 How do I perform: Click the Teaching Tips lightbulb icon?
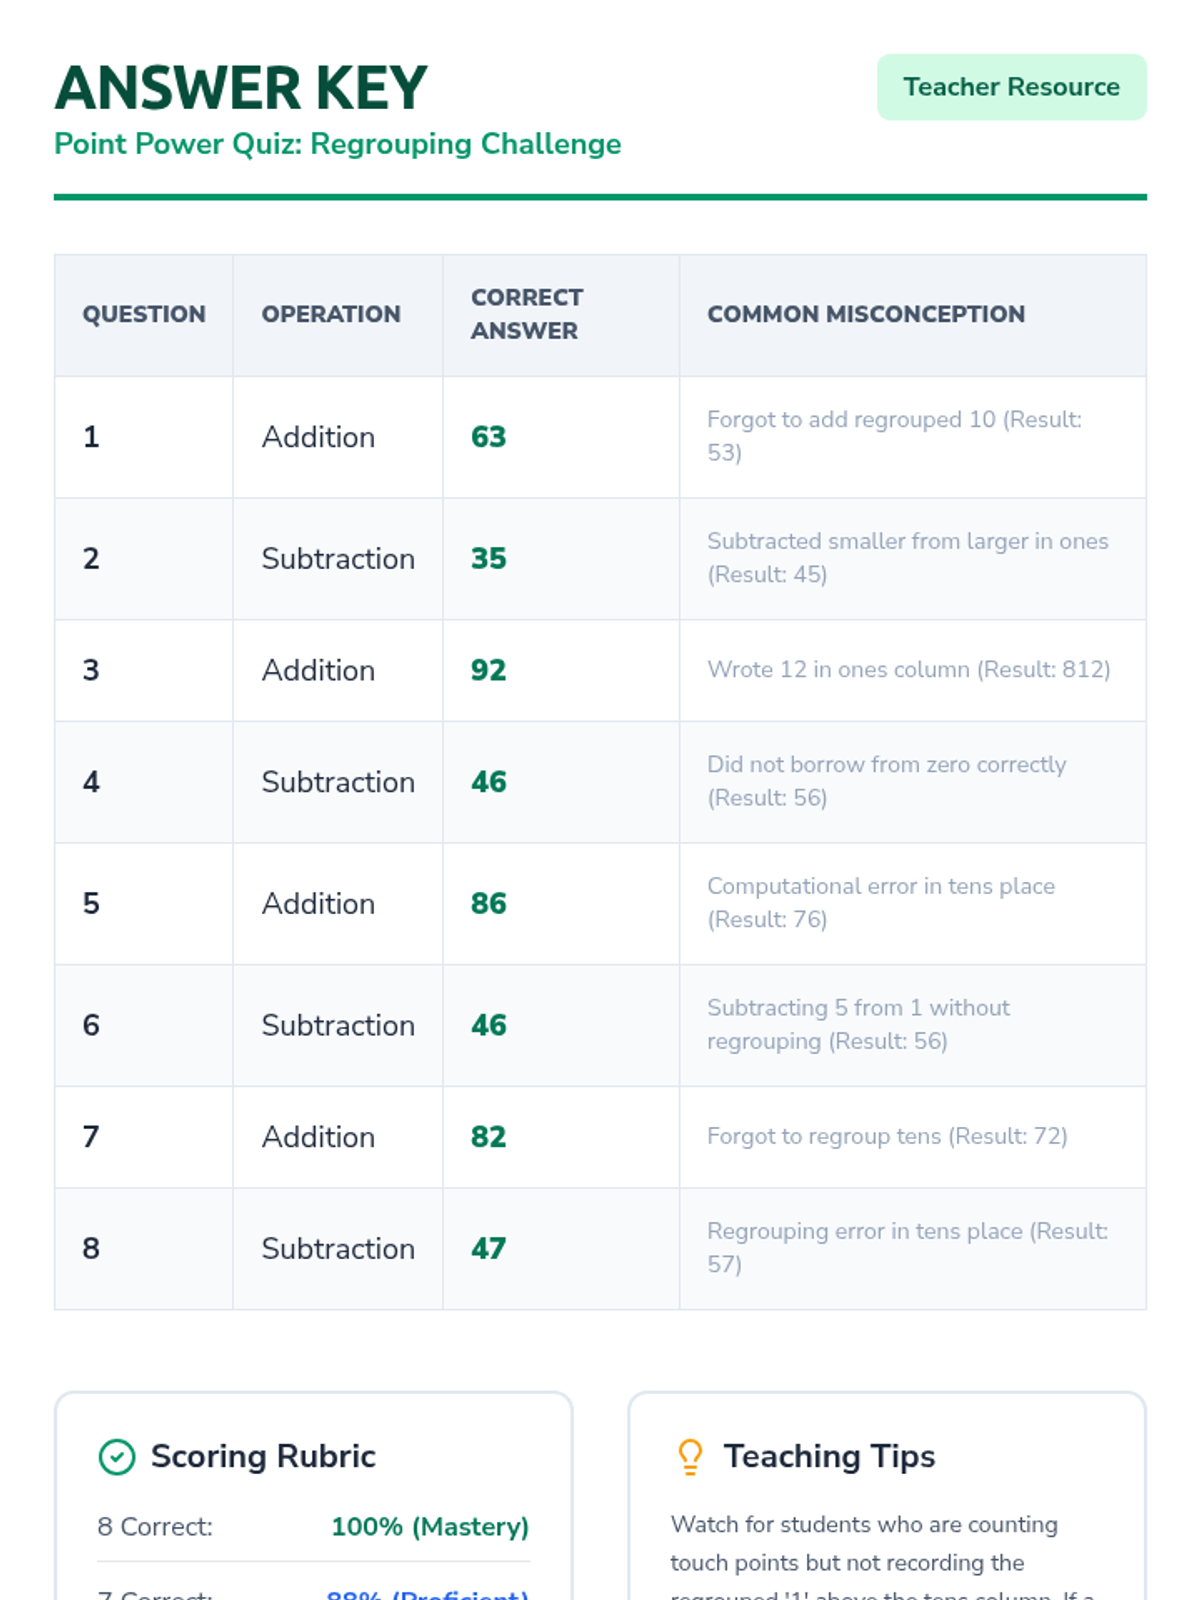tap(690, 1457)
